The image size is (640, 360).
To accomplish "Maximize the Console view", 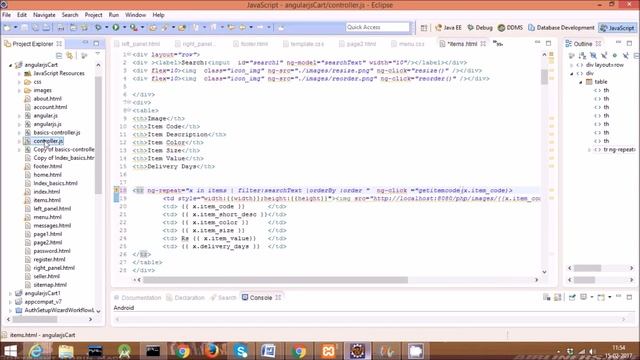I will pos(629,297).
